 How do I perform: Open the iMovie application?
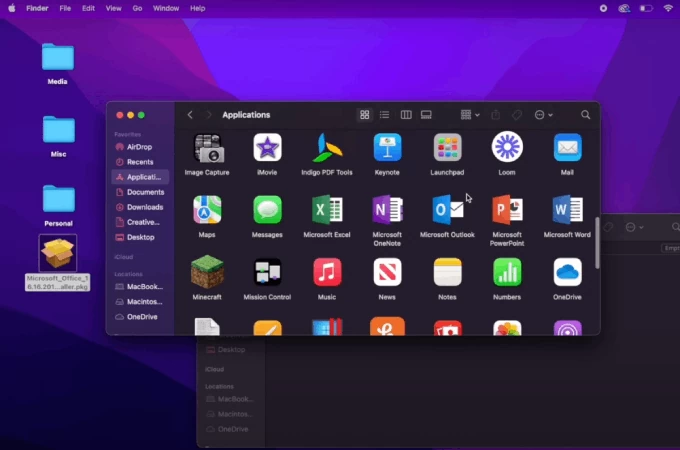(x=267, y=148)
